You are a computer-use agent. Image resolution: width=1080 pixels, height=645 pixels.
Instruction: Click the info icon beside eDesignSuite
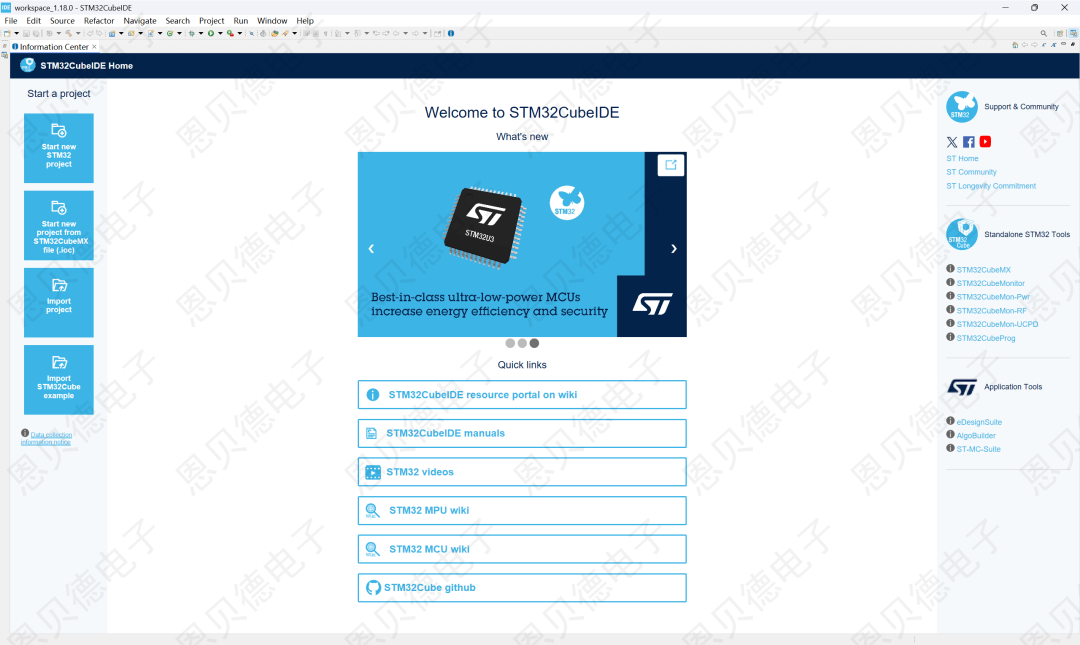pos(951,421)
